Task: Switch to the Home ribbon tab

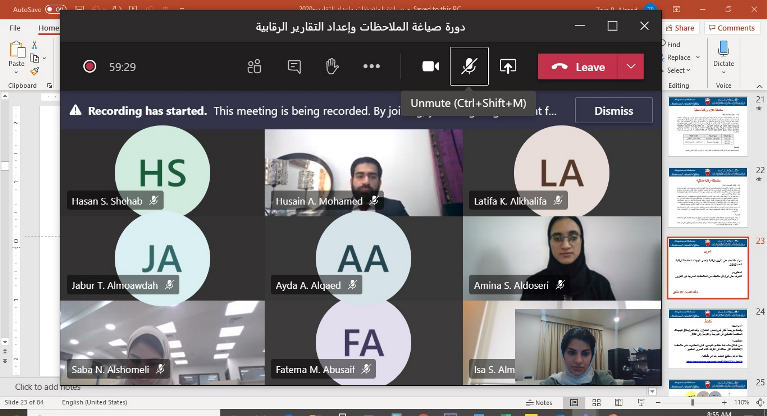Action: pyautogui.click(x=48, y=28)
